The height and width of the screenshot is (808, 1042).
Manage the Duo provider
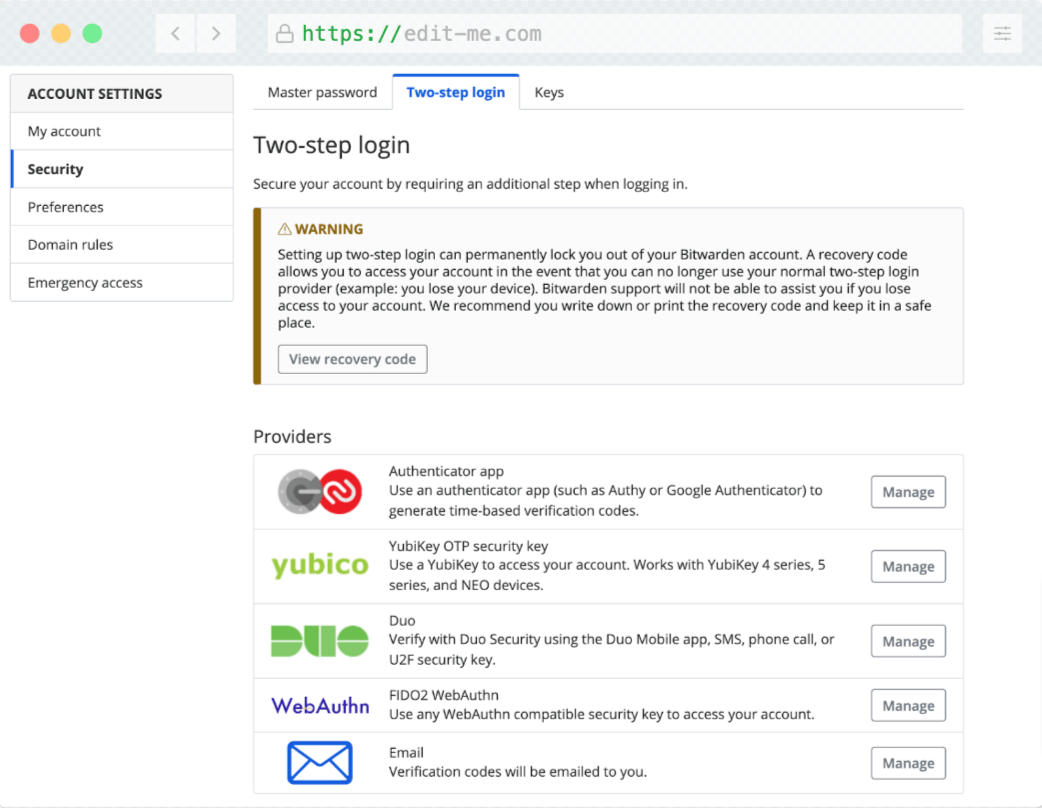(907, 642)
